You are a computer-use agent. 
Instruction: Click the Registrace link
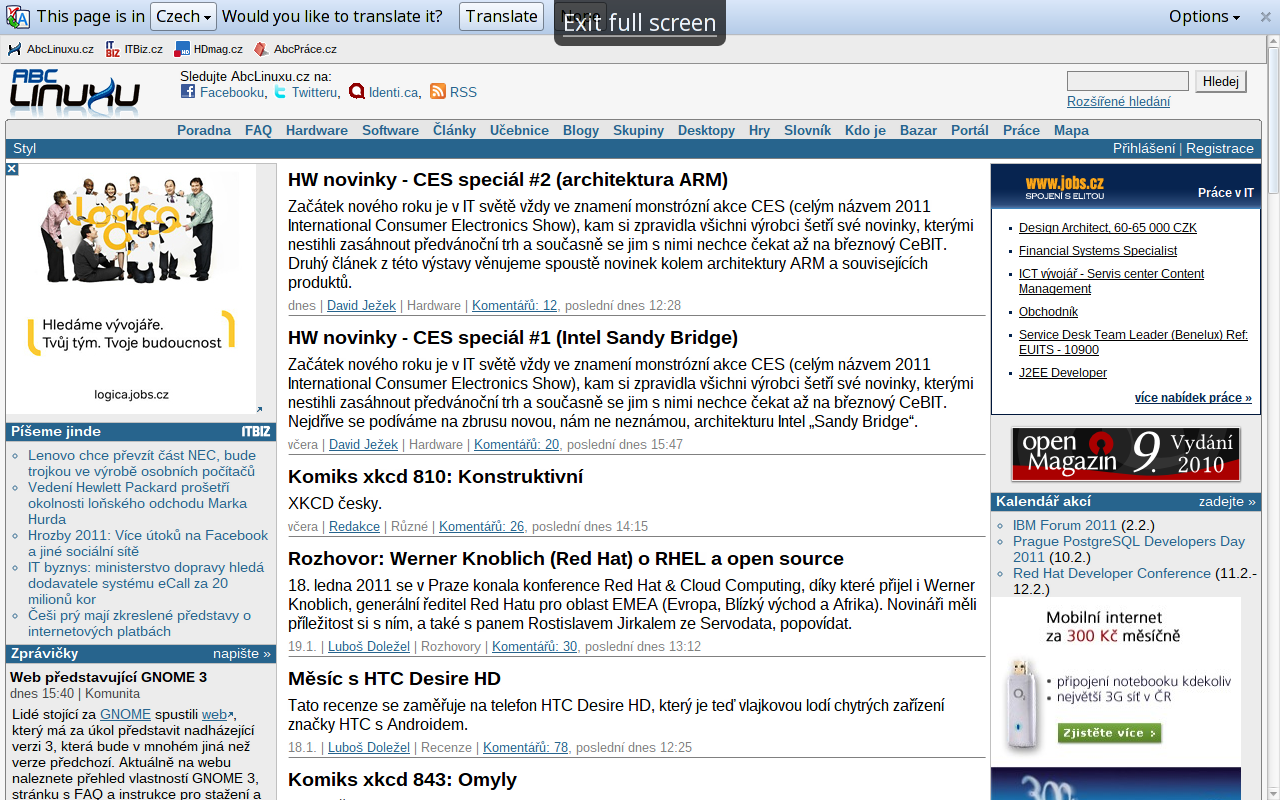click(1220, 149)
